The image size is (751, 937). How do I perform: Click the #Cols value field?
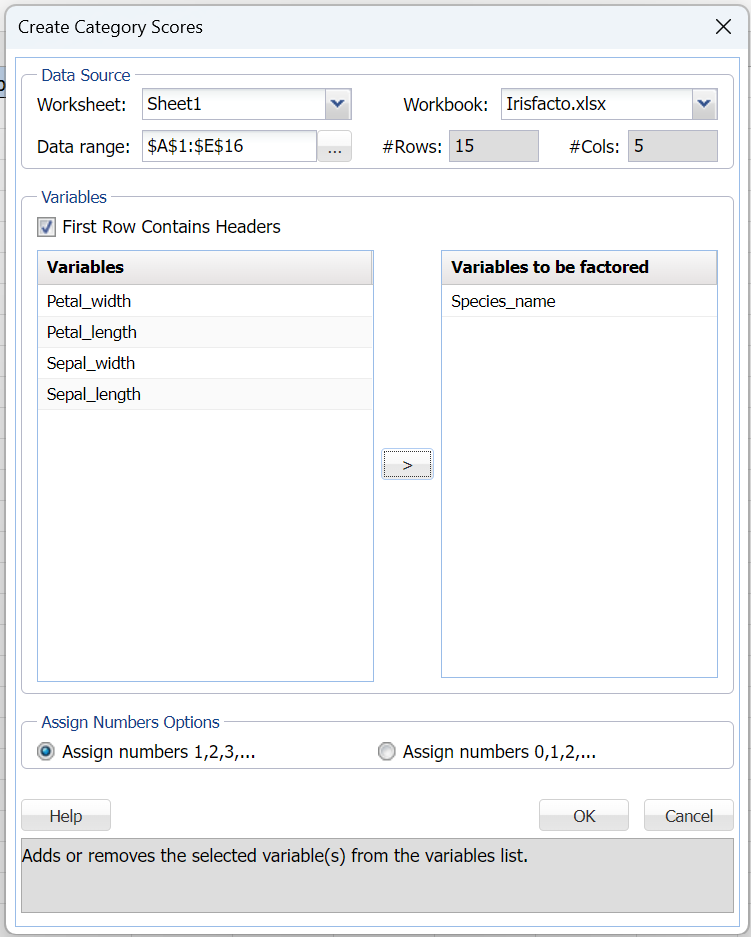672,146
